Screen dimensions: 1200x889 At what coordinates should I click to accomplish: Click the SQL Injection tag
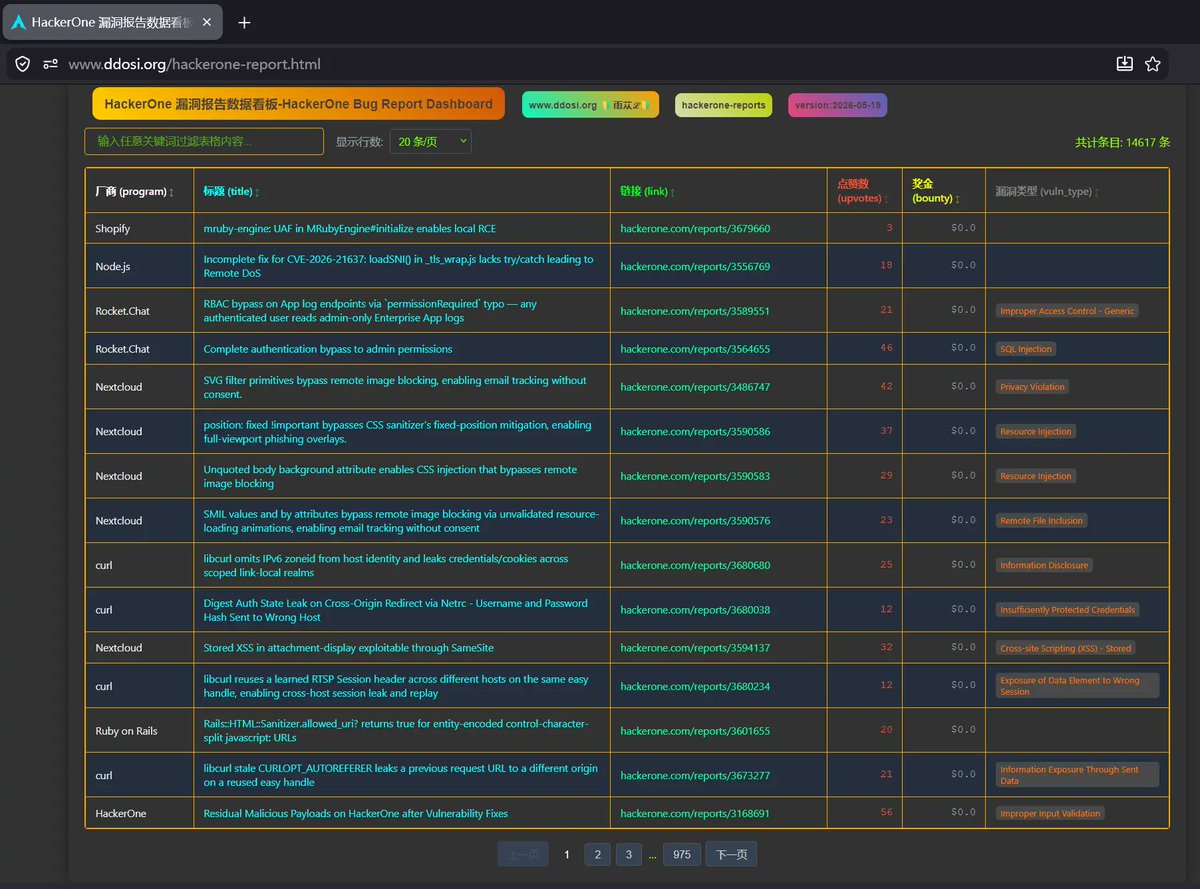(x=1026, y=349)
